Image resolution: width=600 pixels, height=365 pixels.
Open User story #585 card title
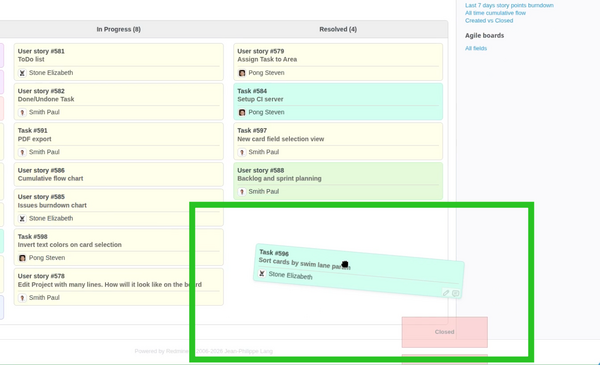coord(41,197)
